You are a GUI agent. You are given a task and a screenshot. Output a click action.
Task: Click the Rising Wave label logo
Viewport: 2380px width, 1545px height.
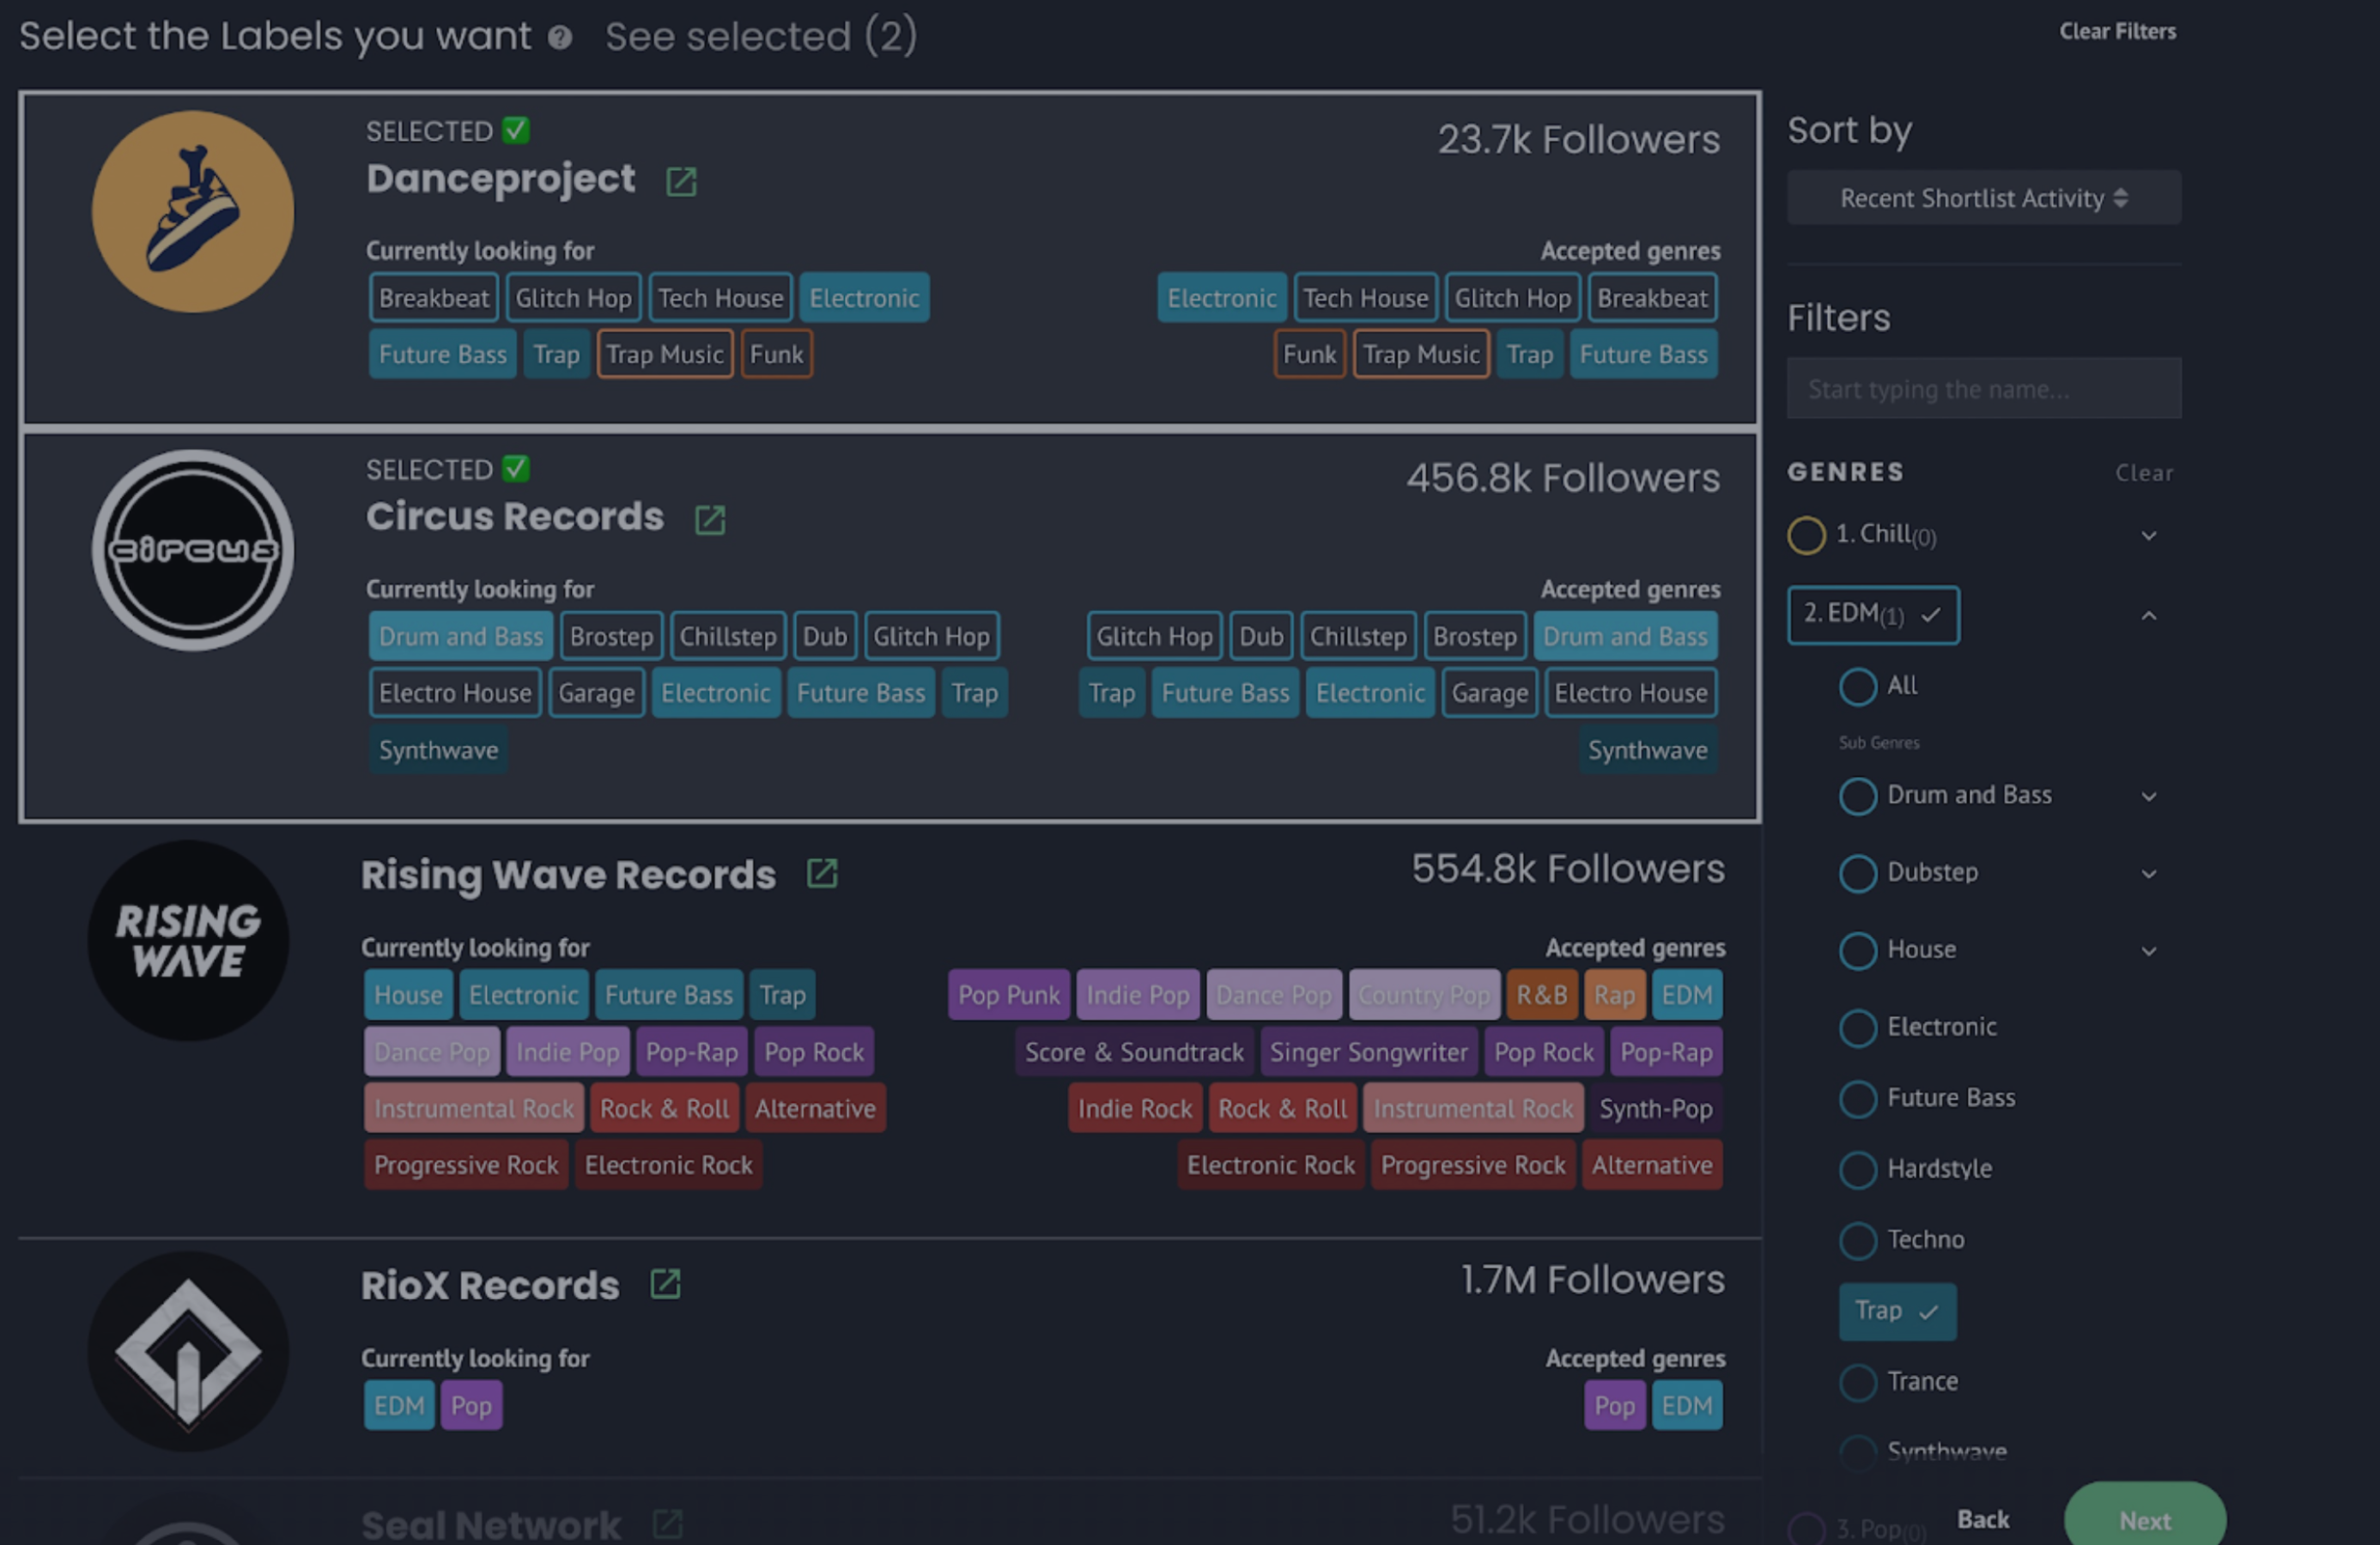tap(188, 938)
